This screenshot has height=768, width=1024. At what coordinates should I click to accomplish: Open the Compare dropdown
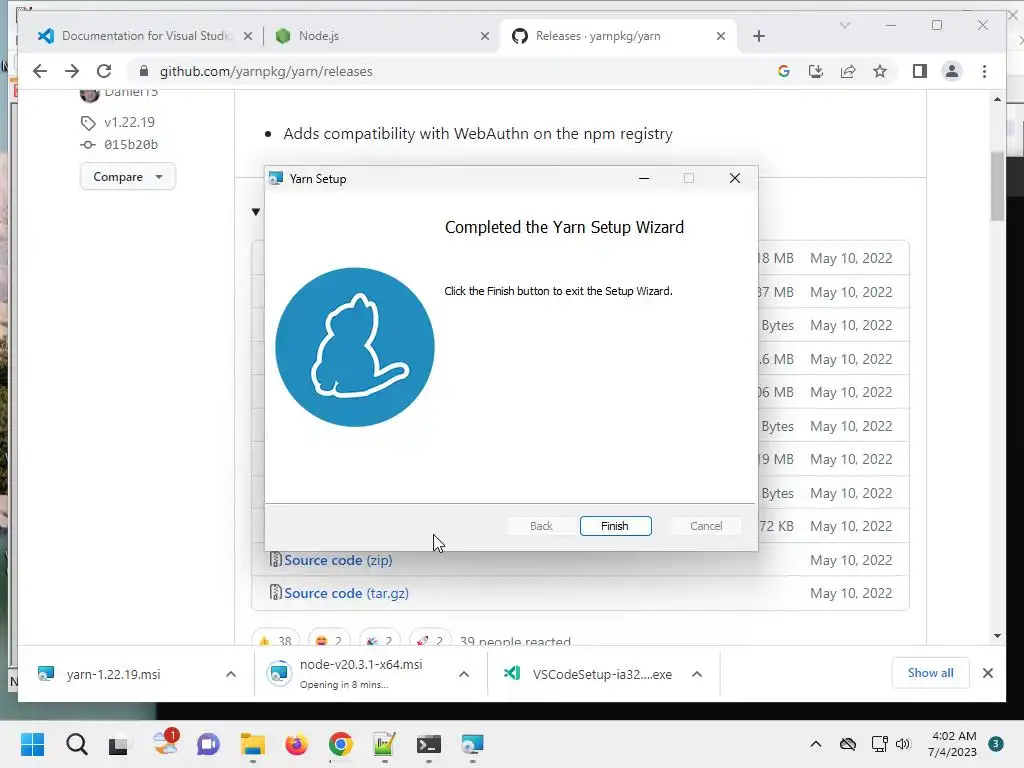pyautogui.click(x=127, y=176)
